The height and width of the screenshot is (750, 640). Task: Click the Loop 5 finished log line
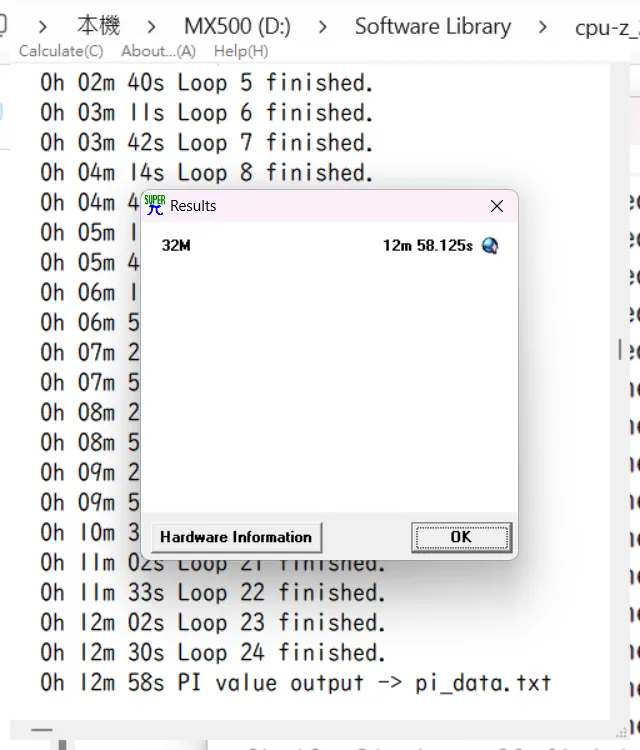(x=207, y=83)
